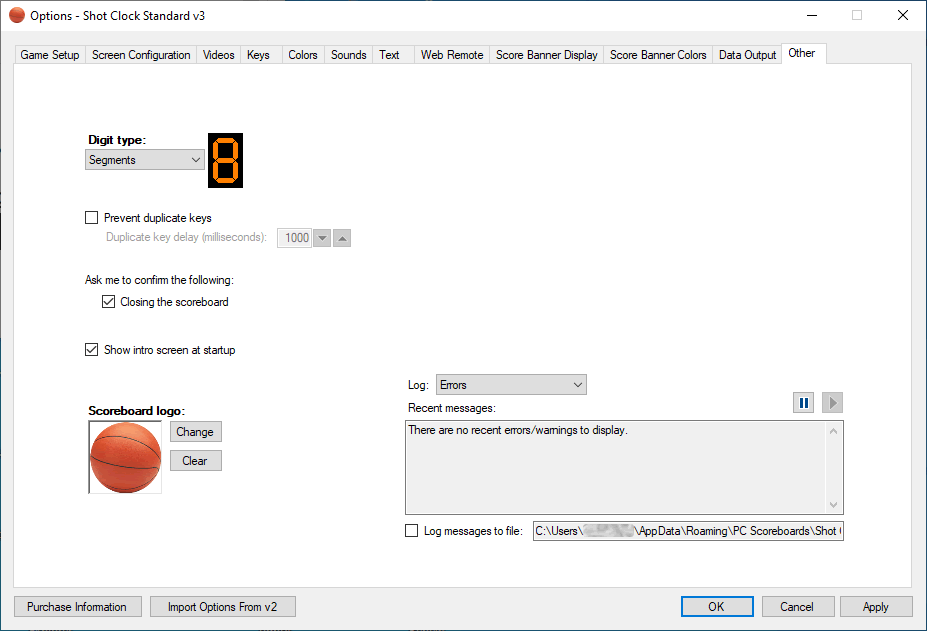Go to the Game Setup tab
Screen dimensions: 927x631
pyautogui.click(x=50, y=55)
